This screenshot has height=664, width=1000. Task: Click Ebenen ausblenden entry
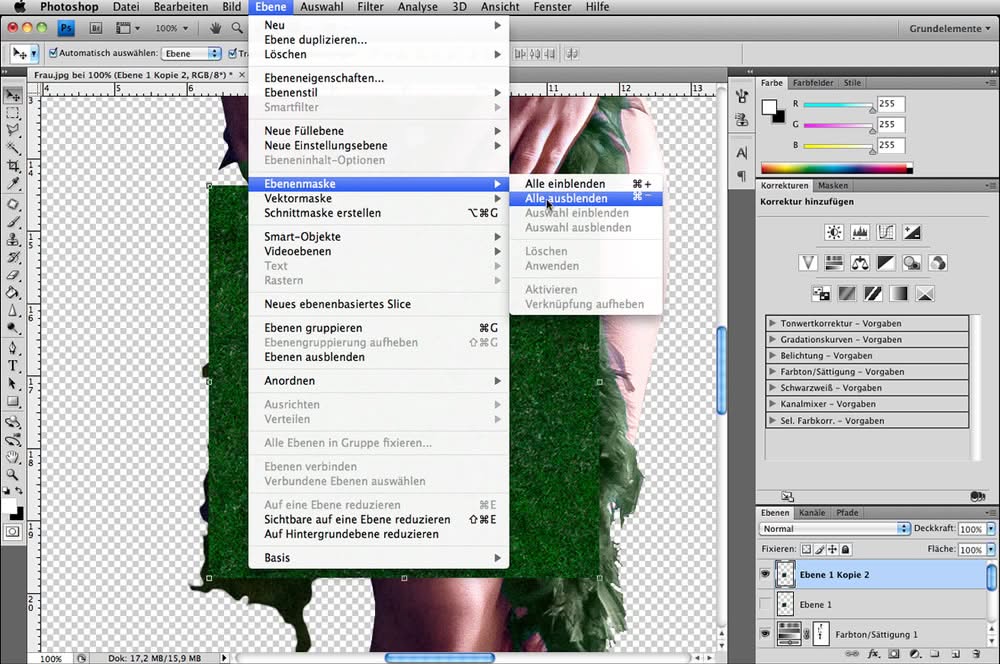(378, 357)
